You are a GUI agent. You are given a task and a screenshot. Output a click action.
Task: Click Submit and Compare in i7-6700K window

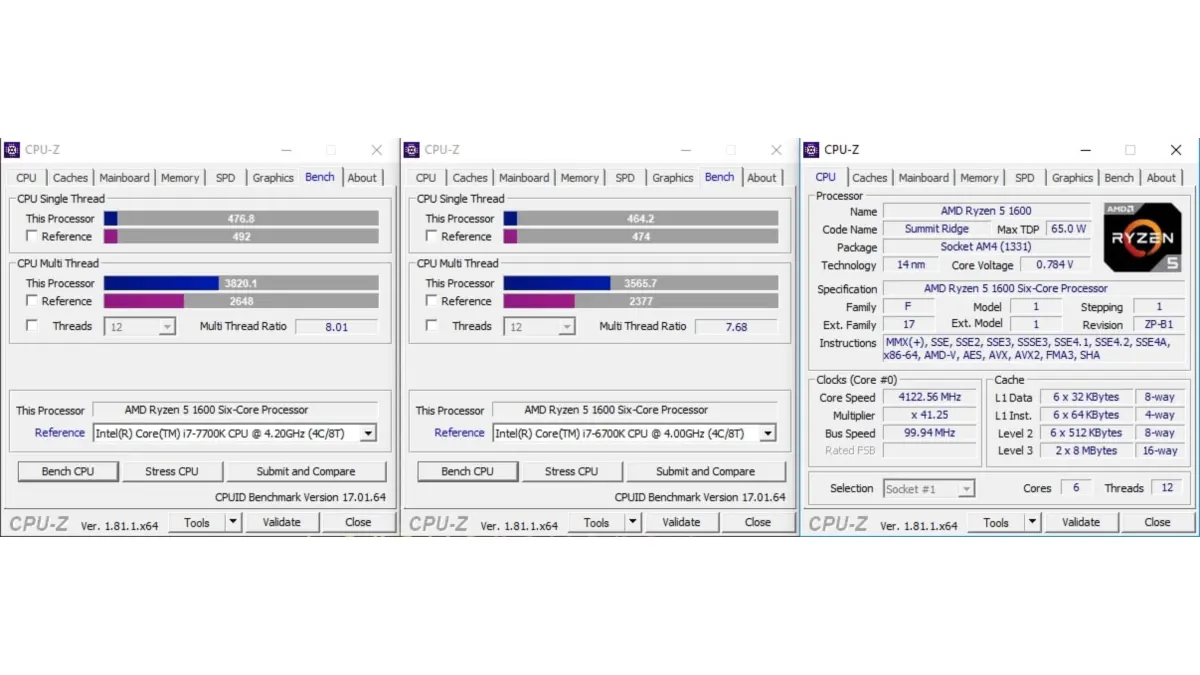[705, 471]
